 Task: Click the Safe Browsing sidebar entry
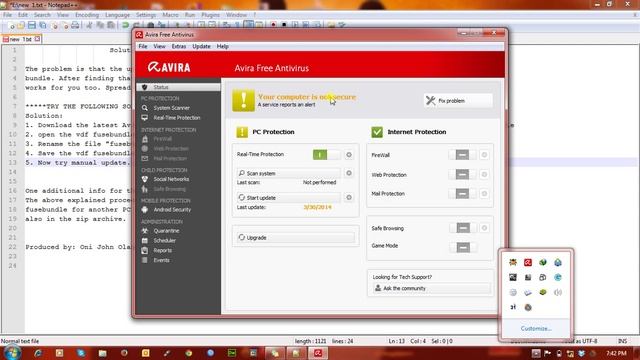pos(169,189)
